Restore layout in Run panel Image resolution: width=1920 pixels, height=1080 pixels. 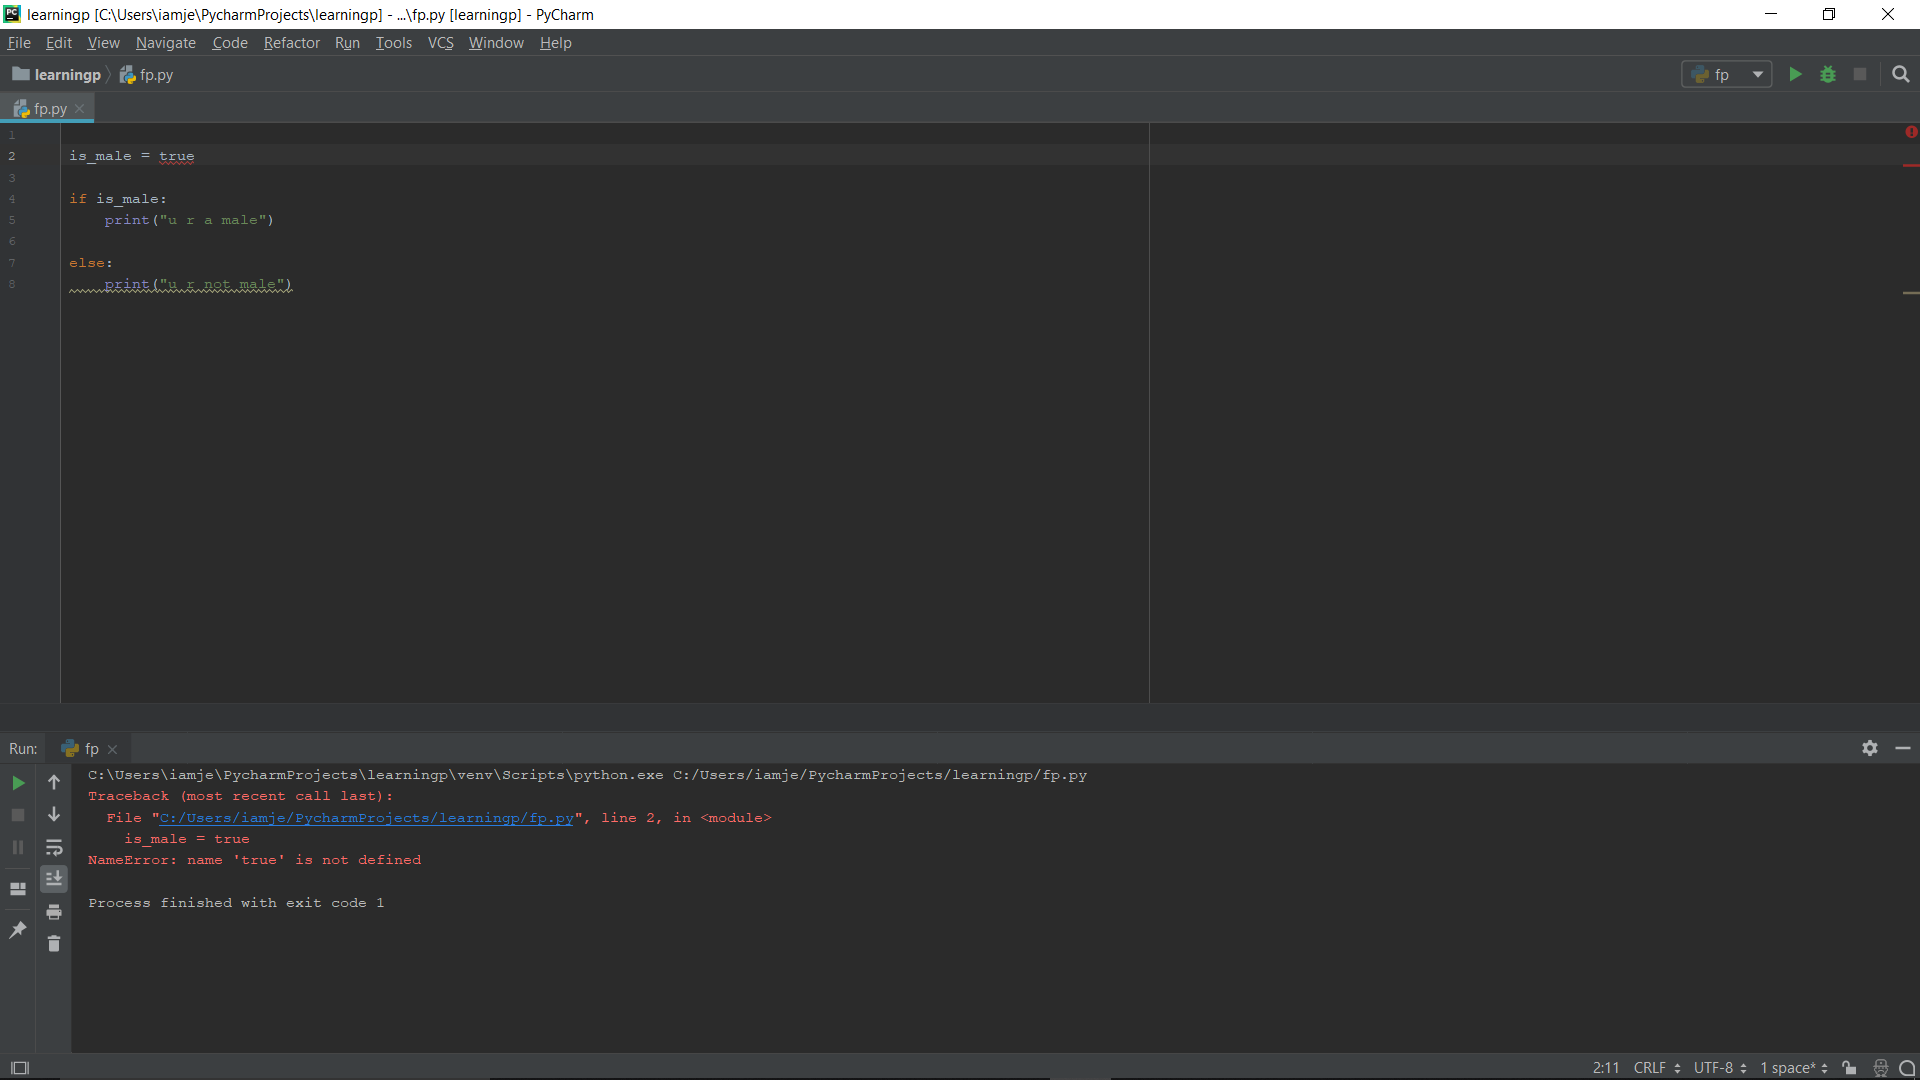[18, 888]
